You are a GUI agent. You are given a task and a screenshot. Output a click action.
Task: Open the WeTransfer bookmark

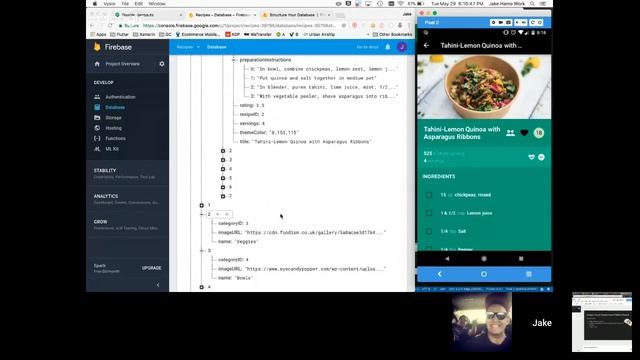[x=258, y=35]
